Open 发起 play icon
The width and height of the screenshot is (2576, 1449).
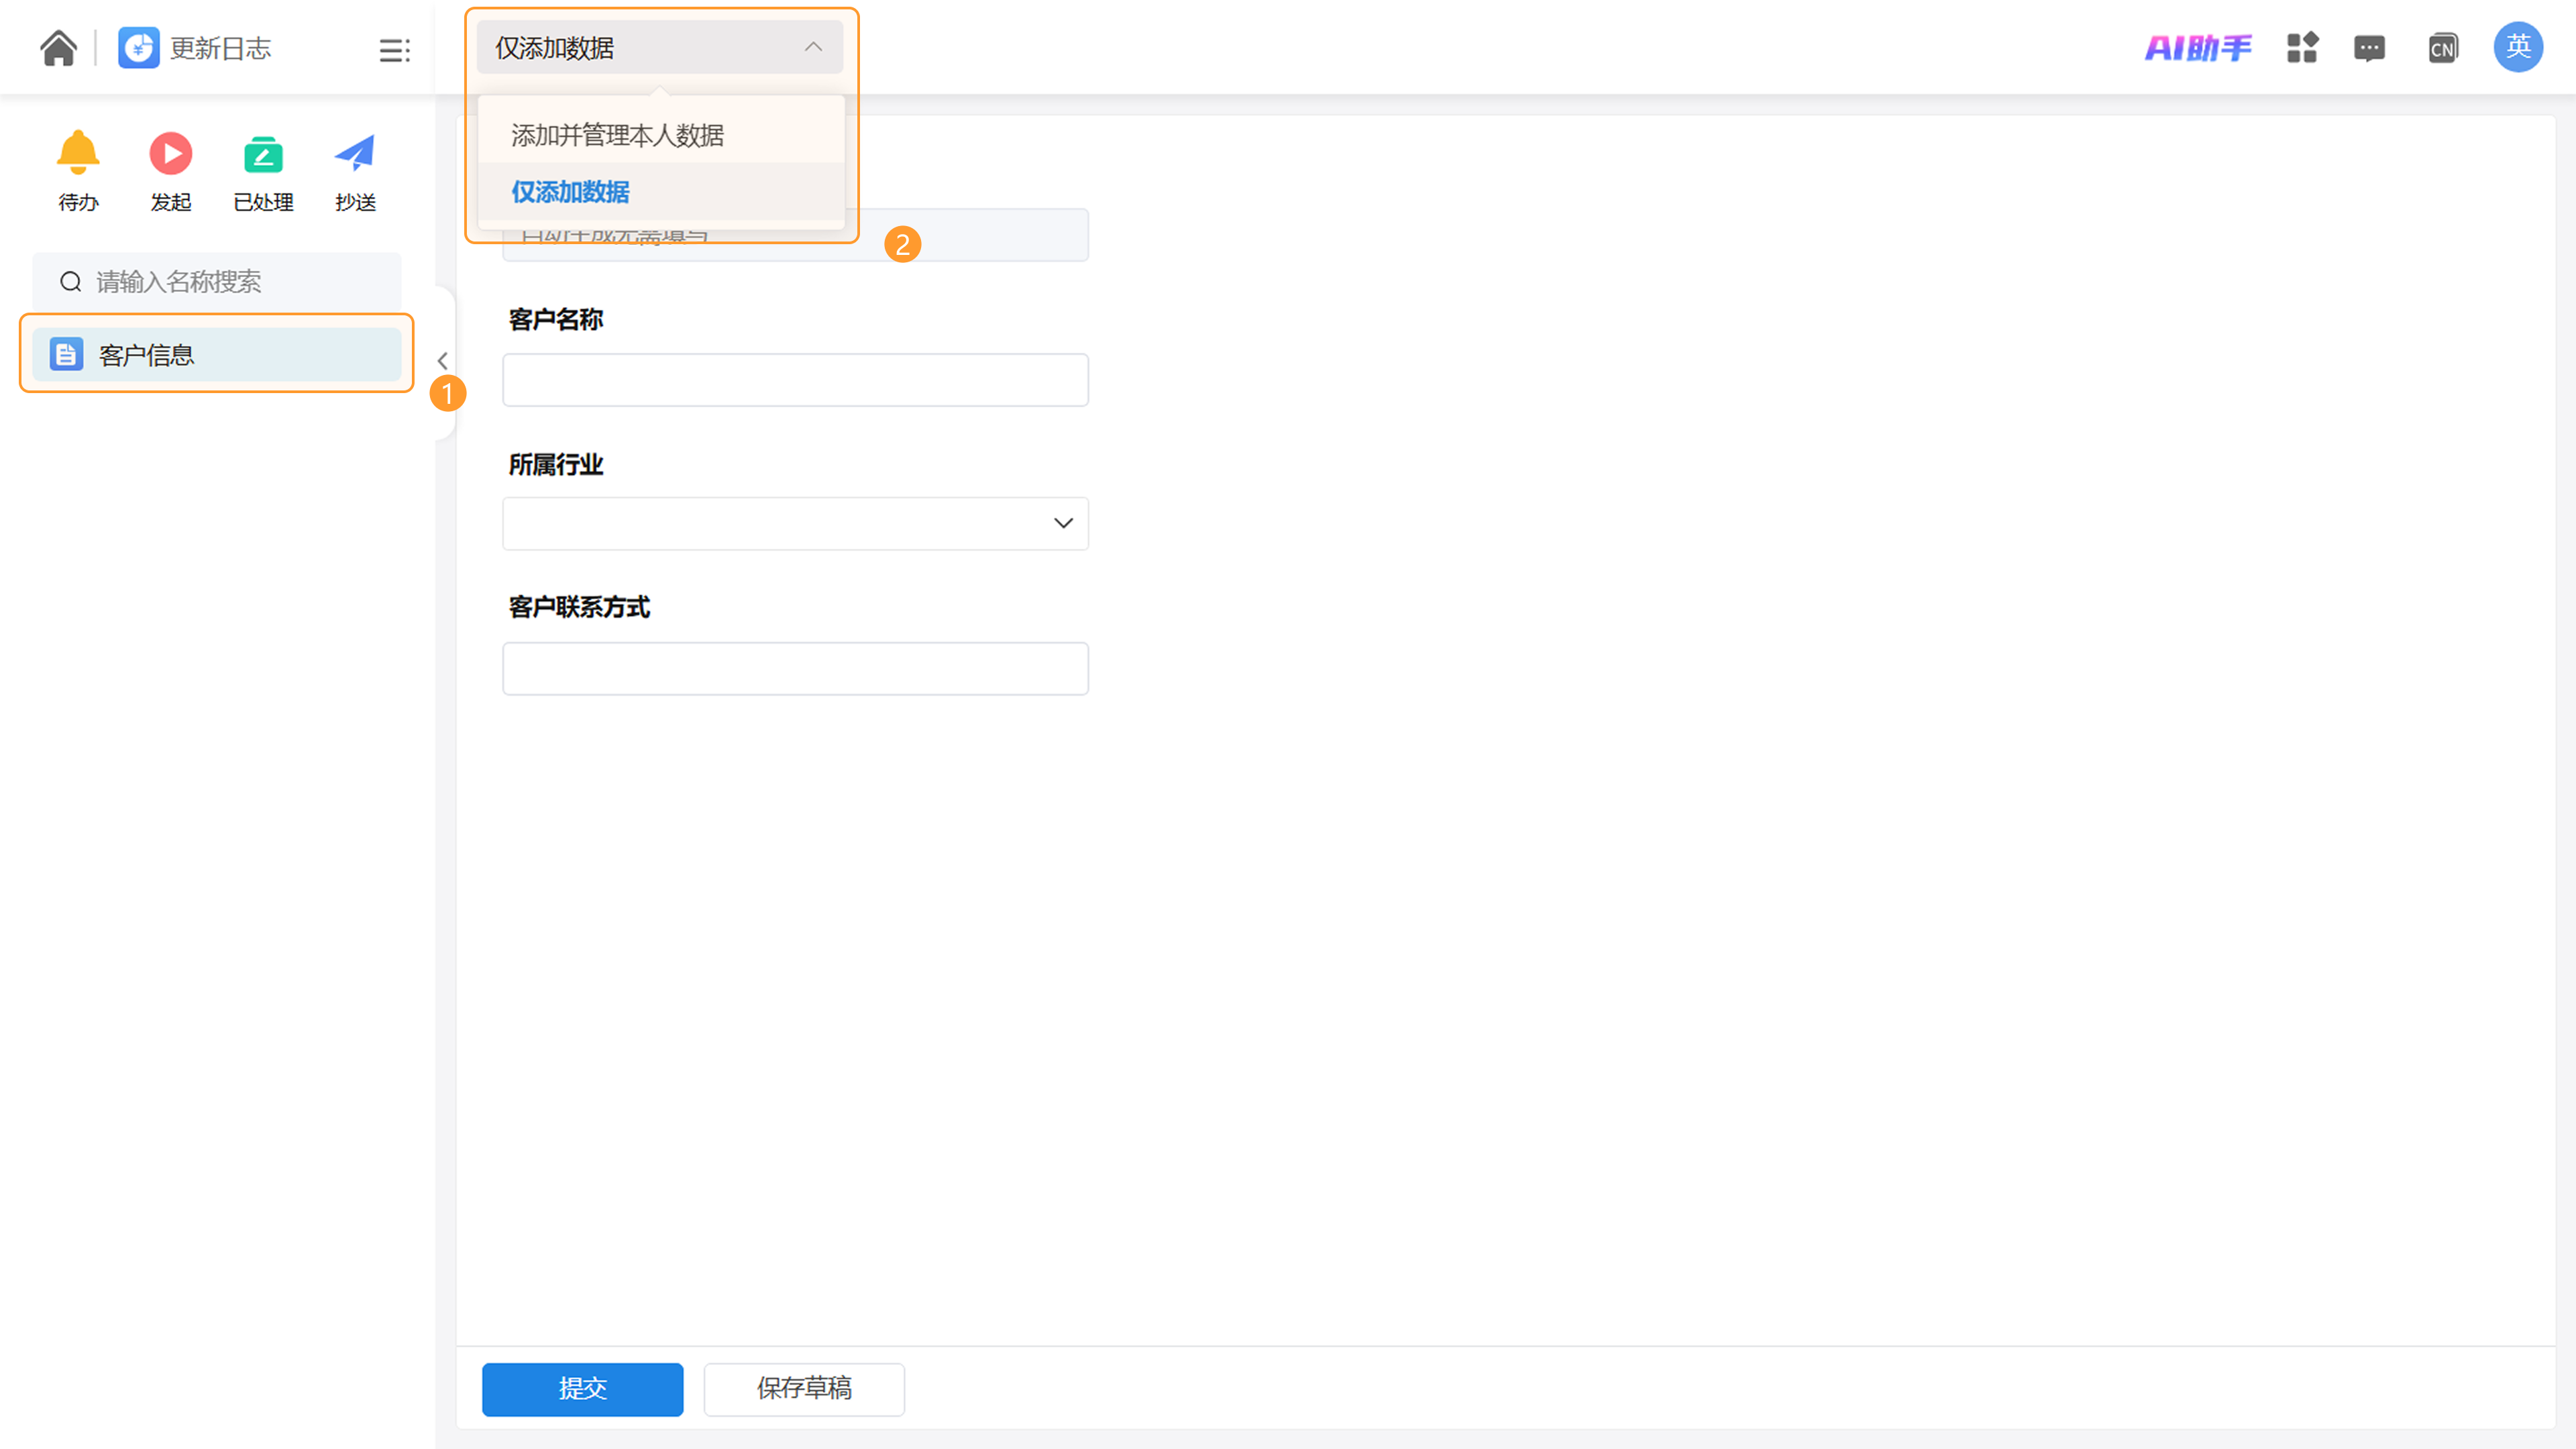coord(170,154)
